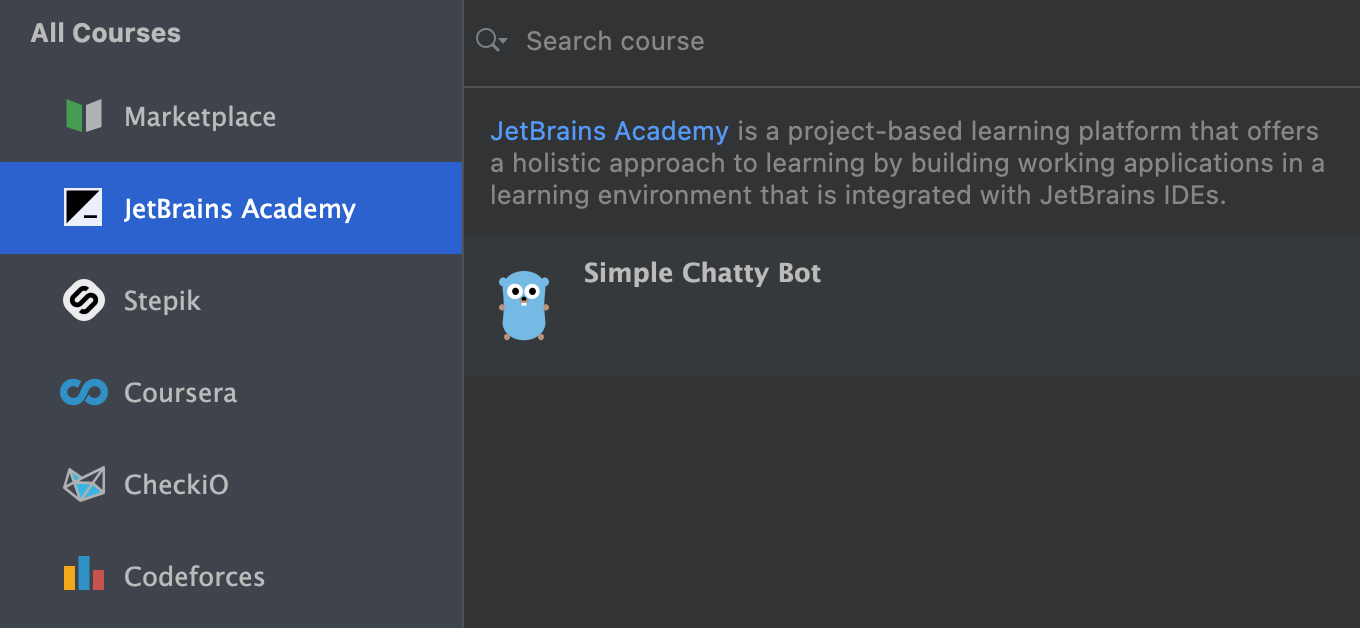Click the Stepik logo icon
This screenshot has height=628, width=1360.
[x=84, y=300]
